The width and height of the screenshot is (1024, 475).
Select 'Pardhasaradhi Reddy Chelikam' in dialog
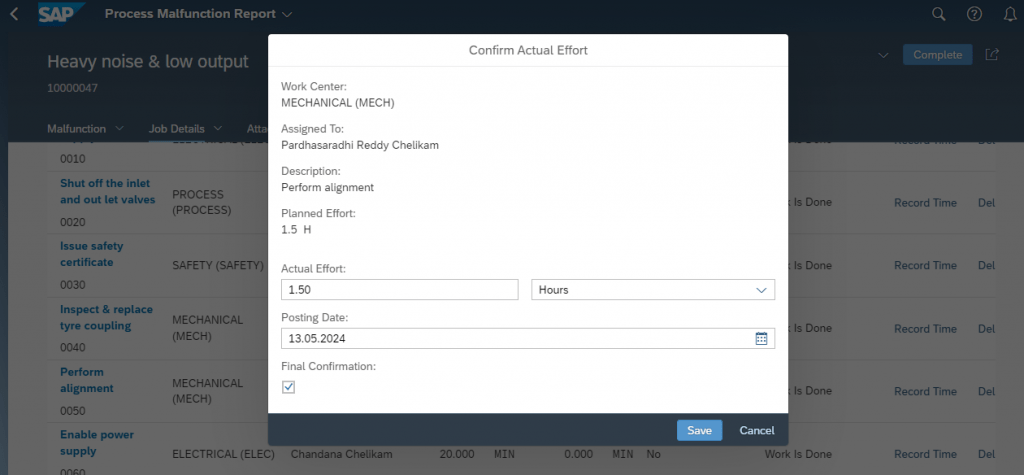[x=360, y=145]
